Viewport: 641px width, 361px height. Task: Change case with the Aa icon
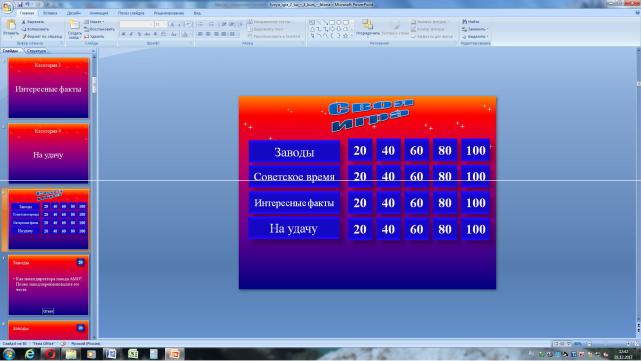(174, 34)
